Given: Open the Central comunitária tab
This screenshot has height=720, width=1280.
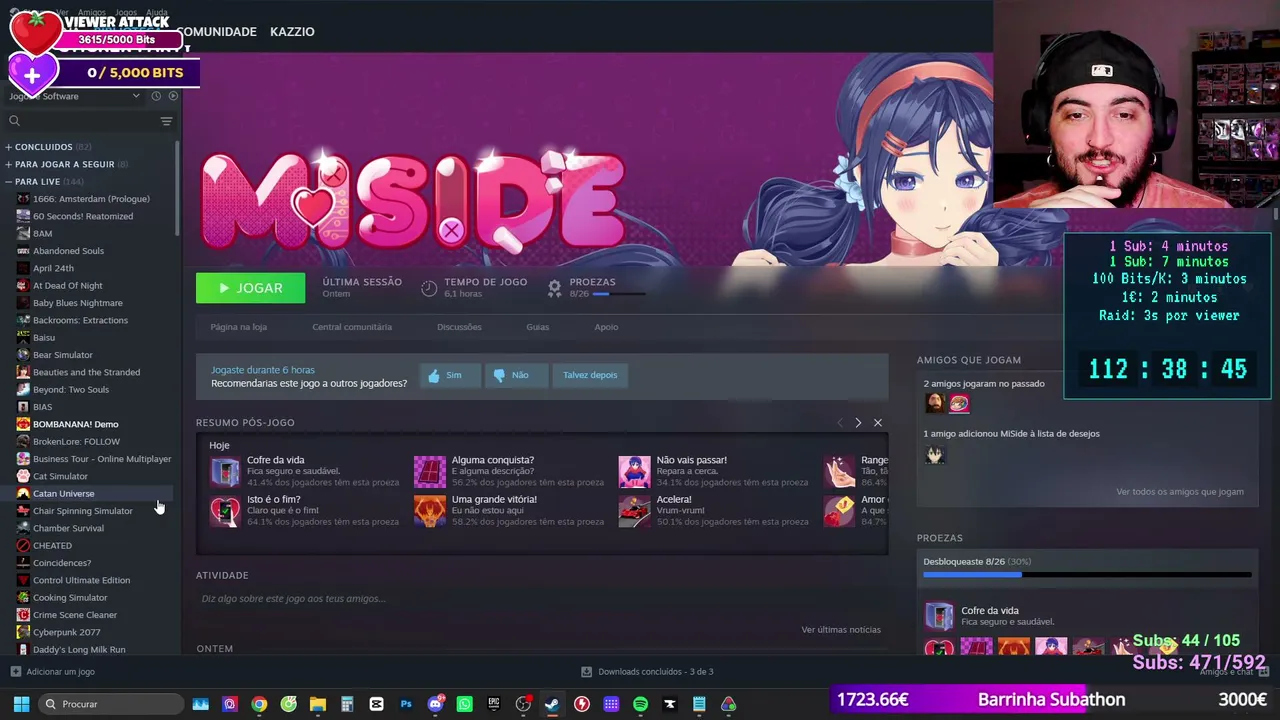Looking at the screenshot, I should [352, 327].
